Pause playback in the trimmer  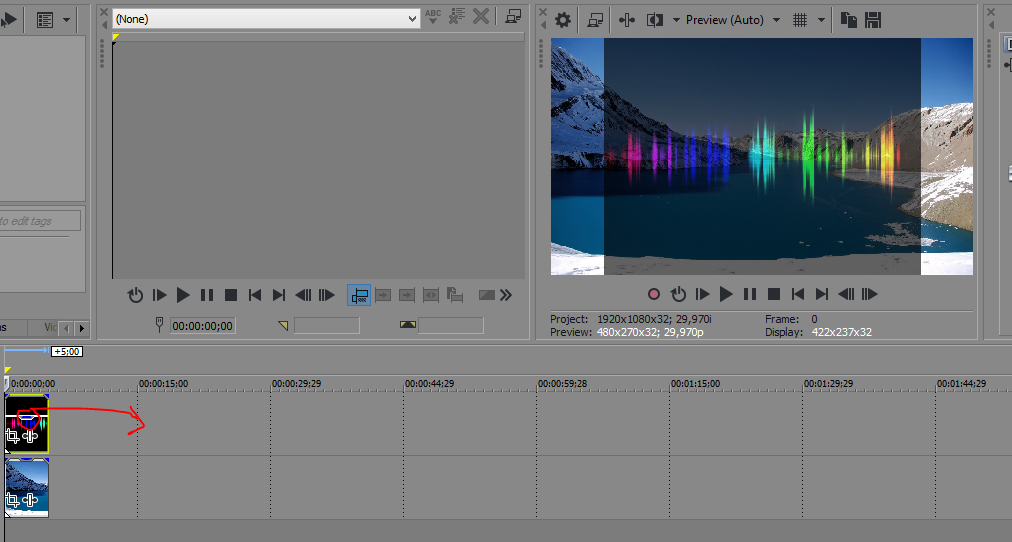207,296
